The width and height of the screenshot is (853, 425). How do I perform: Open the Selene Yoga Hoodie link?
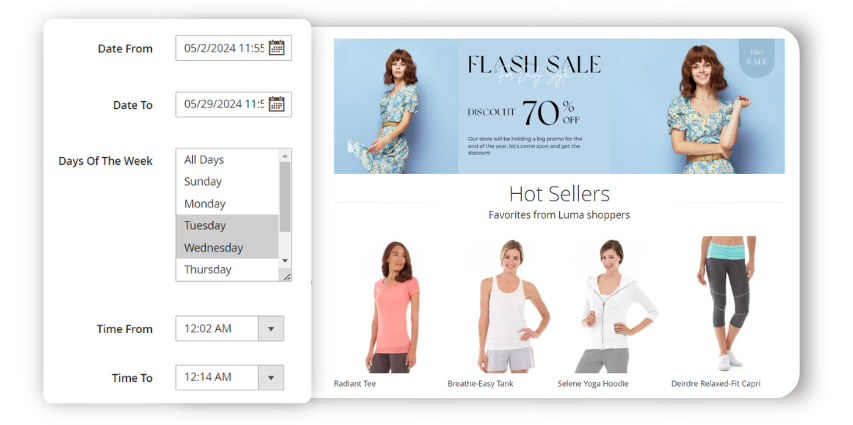593,384
